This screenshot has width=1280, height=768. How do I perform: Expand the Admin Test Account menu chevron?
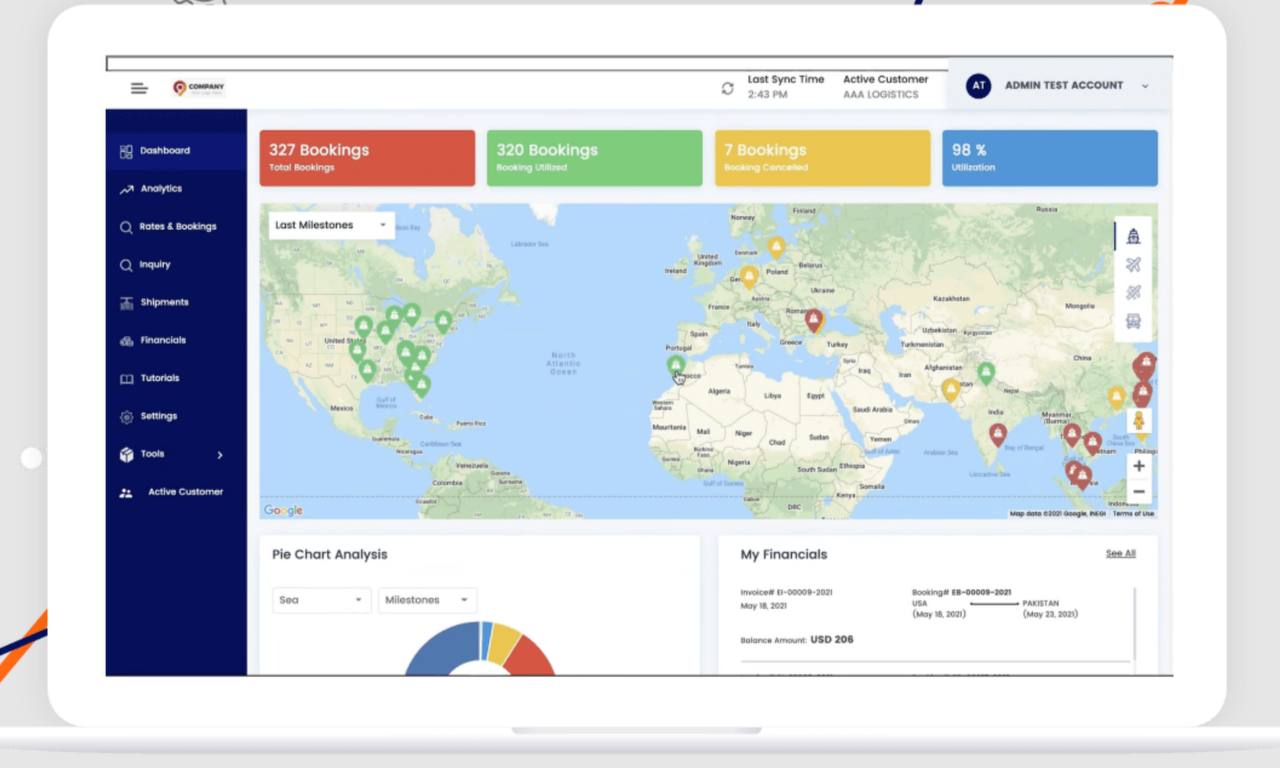pyautogui.click(x=1145, y=86)
